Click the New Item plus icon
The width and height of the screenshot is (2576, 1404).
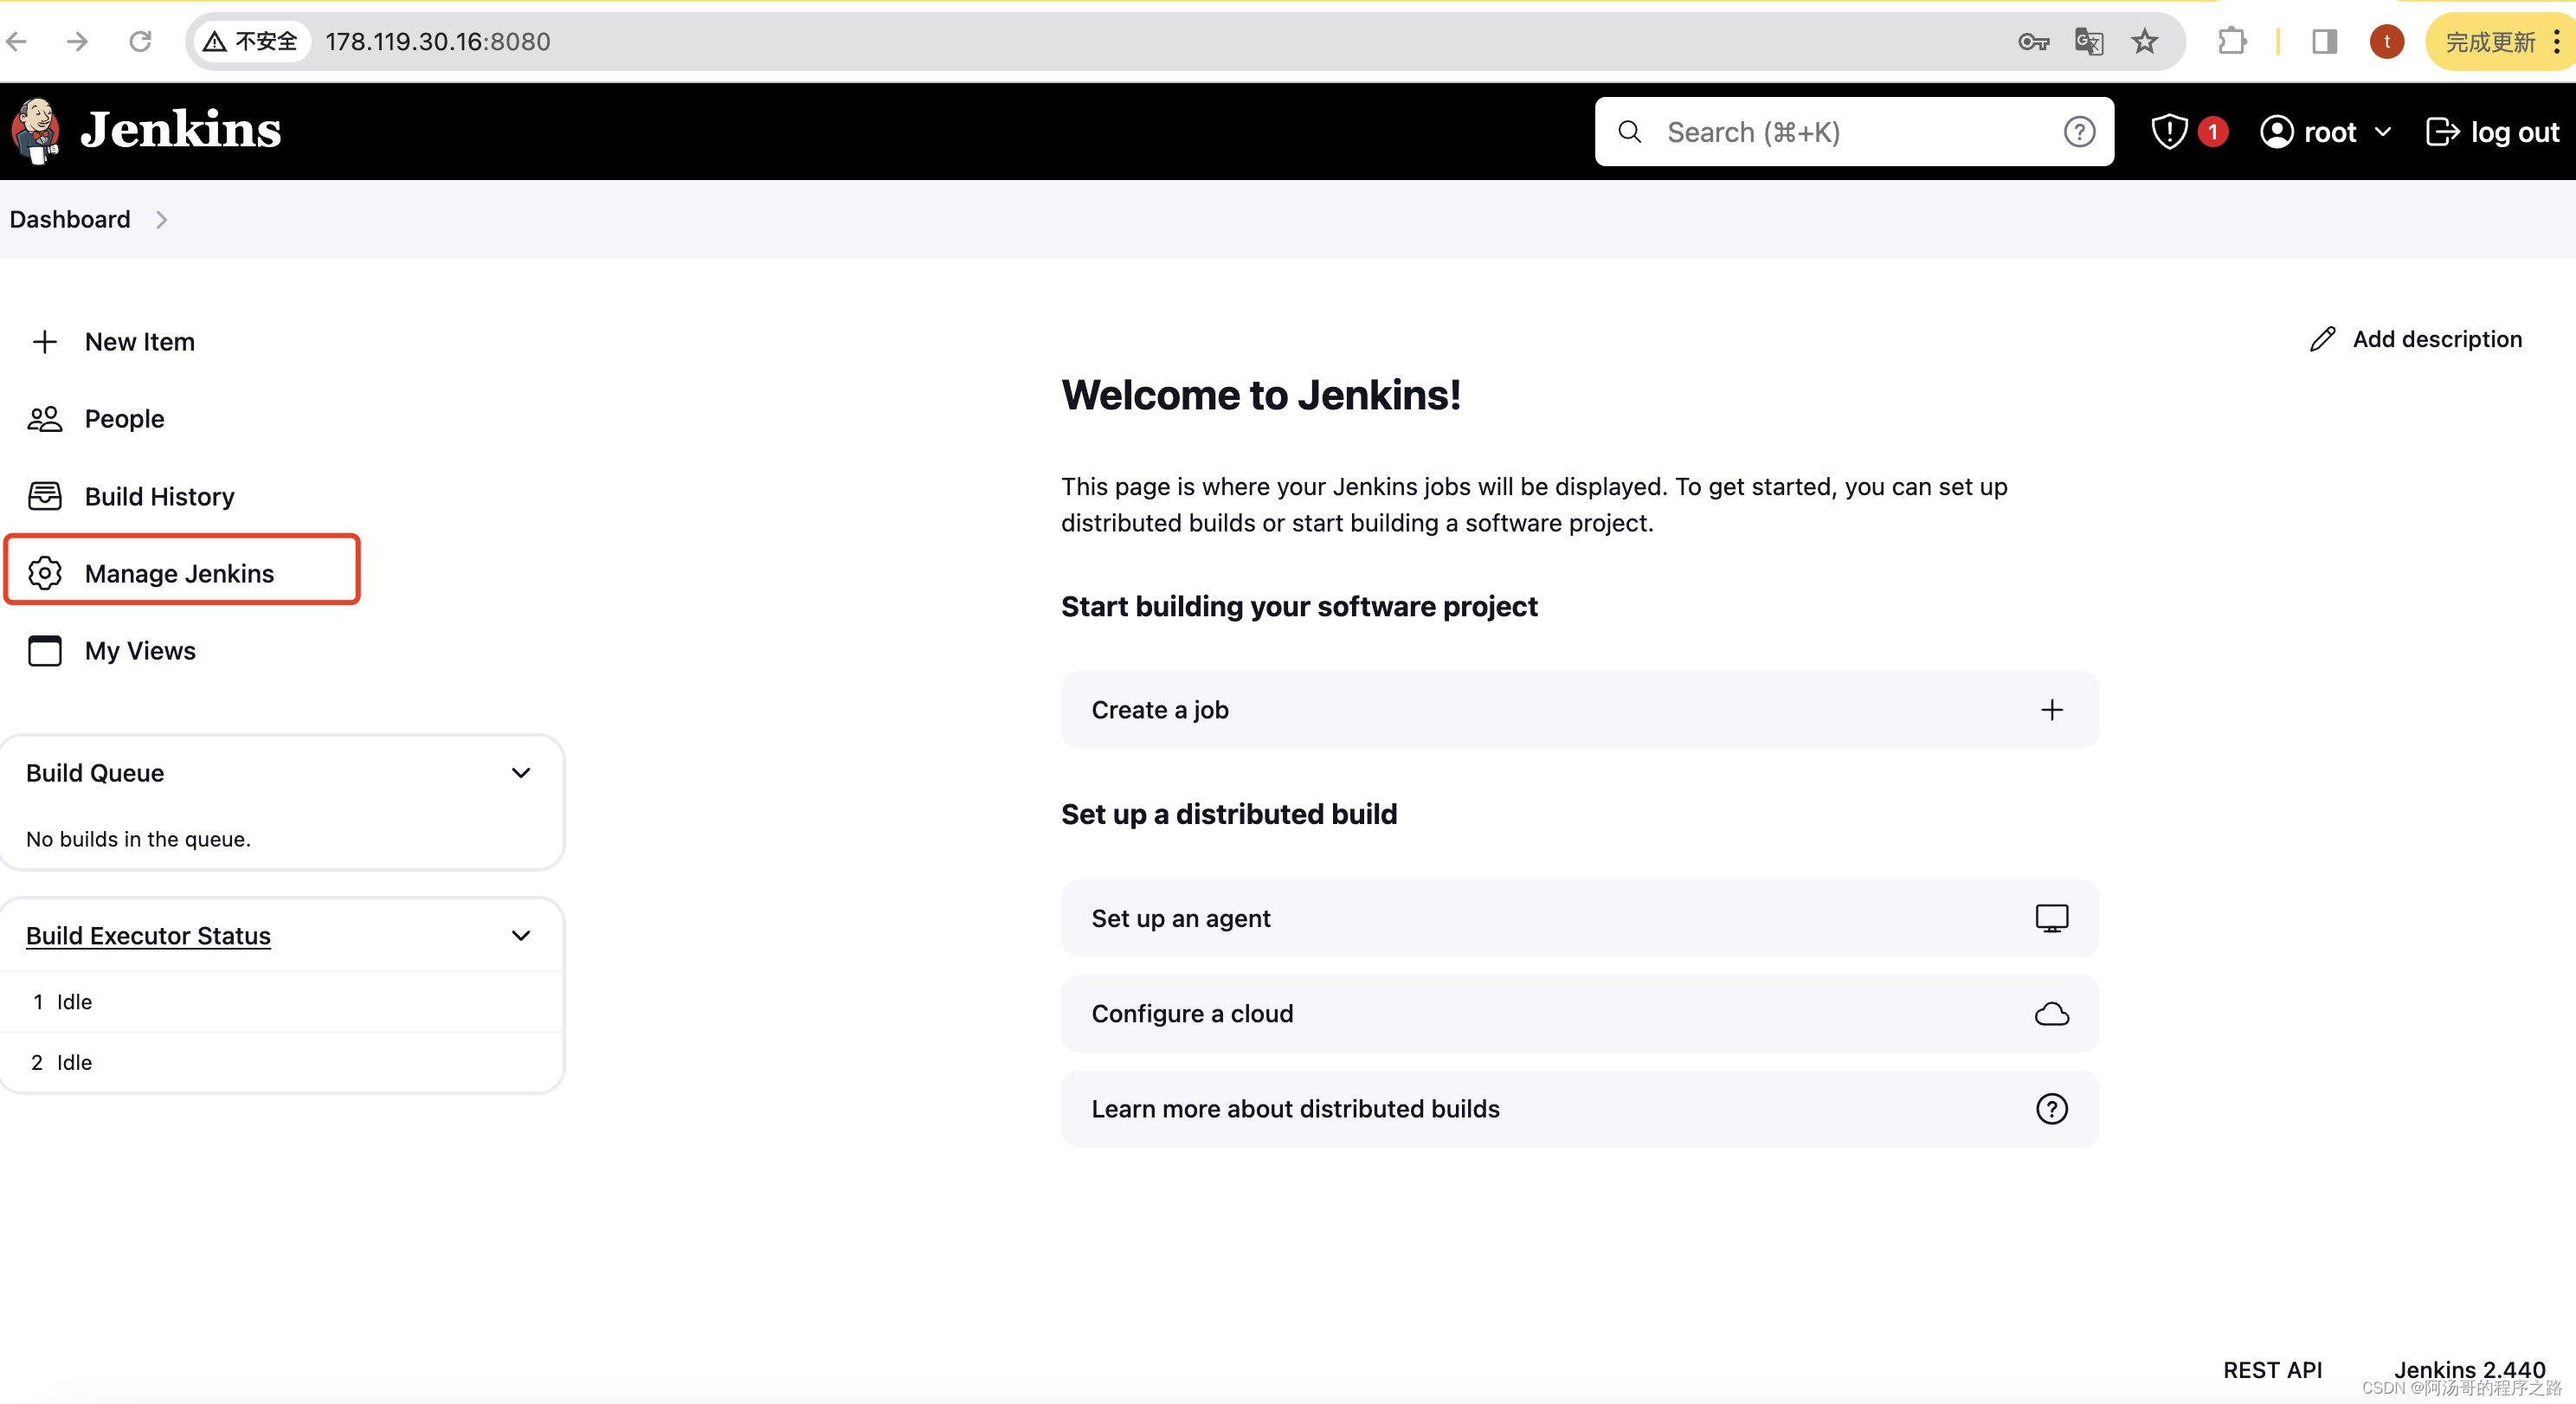tap(44, 342)
